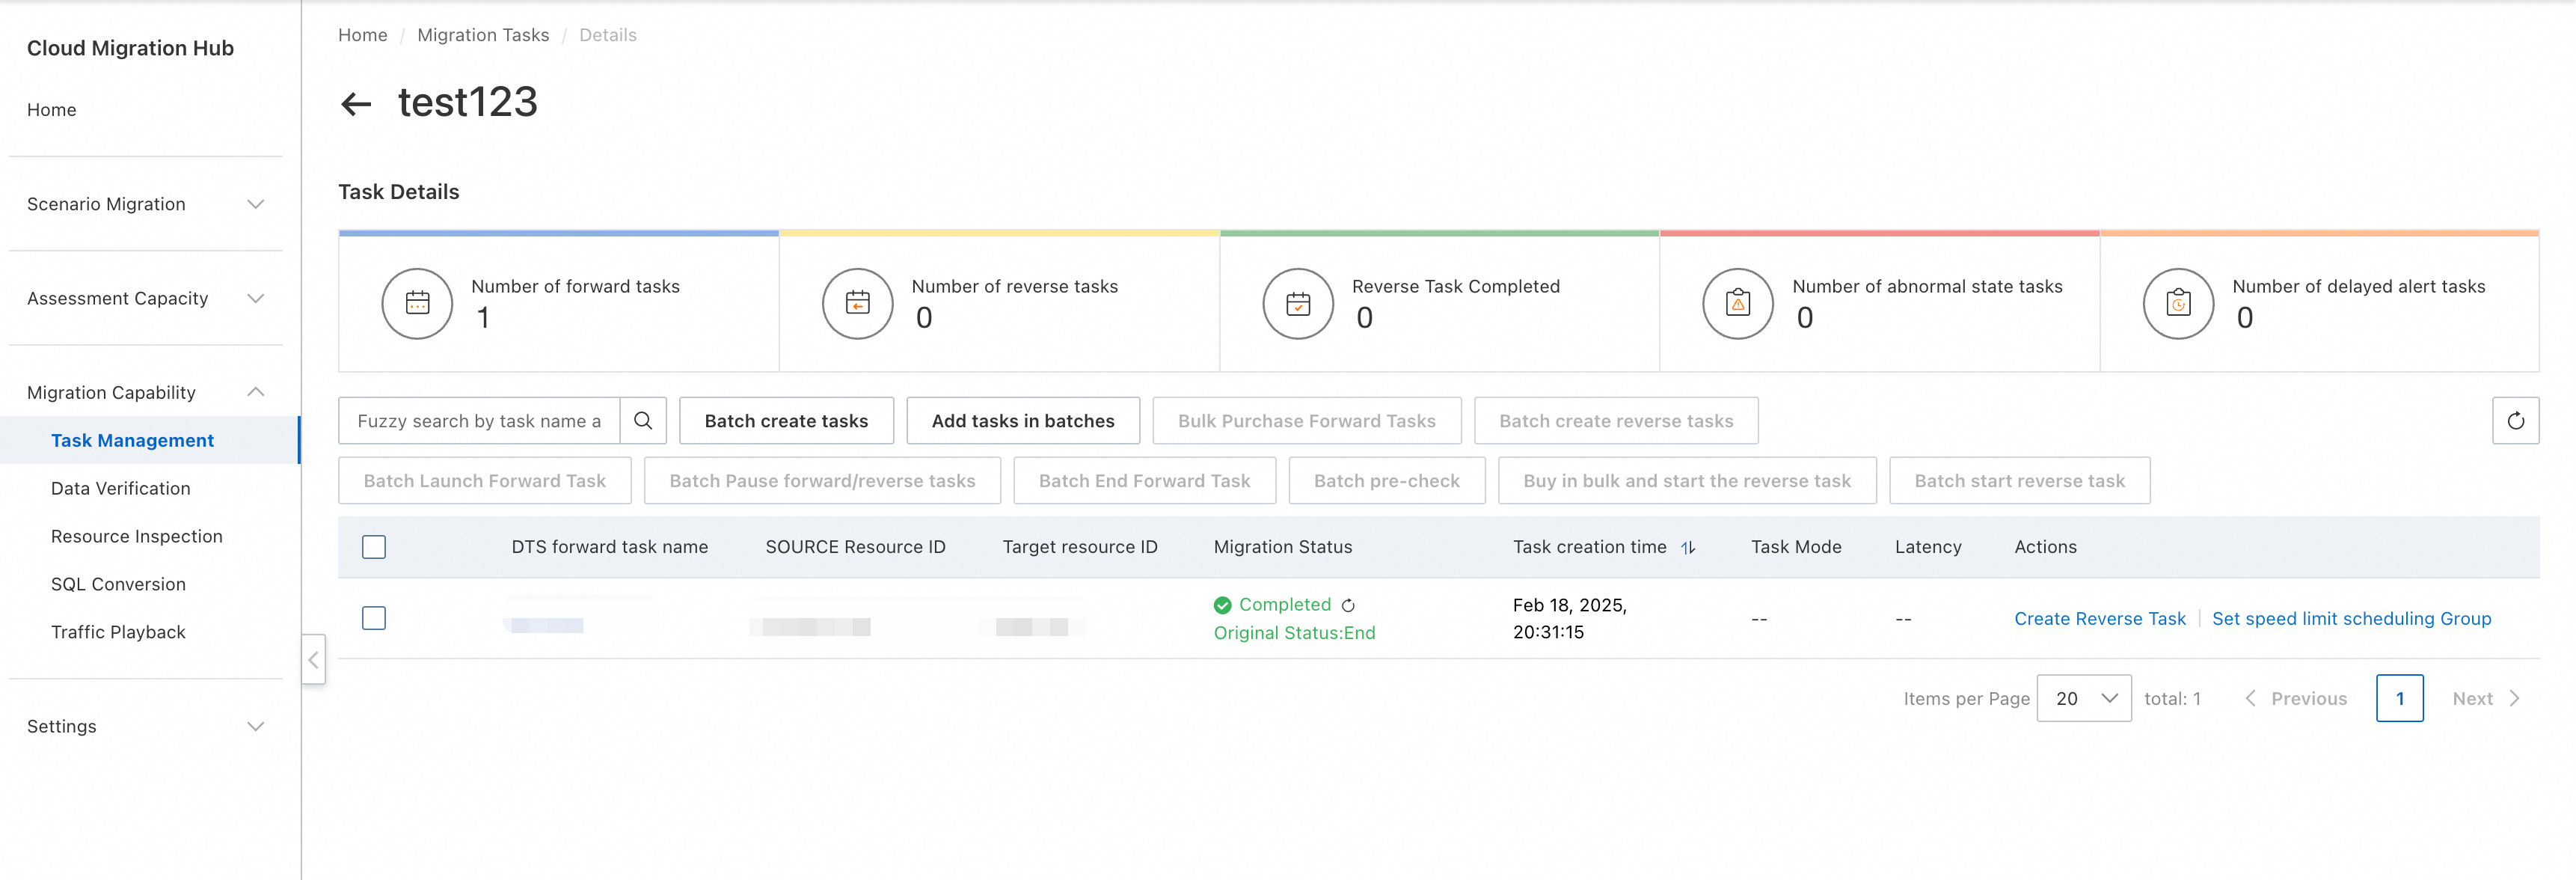Open SQL Conversion in the sidebar
The width and height of the screenshot is (2576, 880).
[x=118, y=584]
